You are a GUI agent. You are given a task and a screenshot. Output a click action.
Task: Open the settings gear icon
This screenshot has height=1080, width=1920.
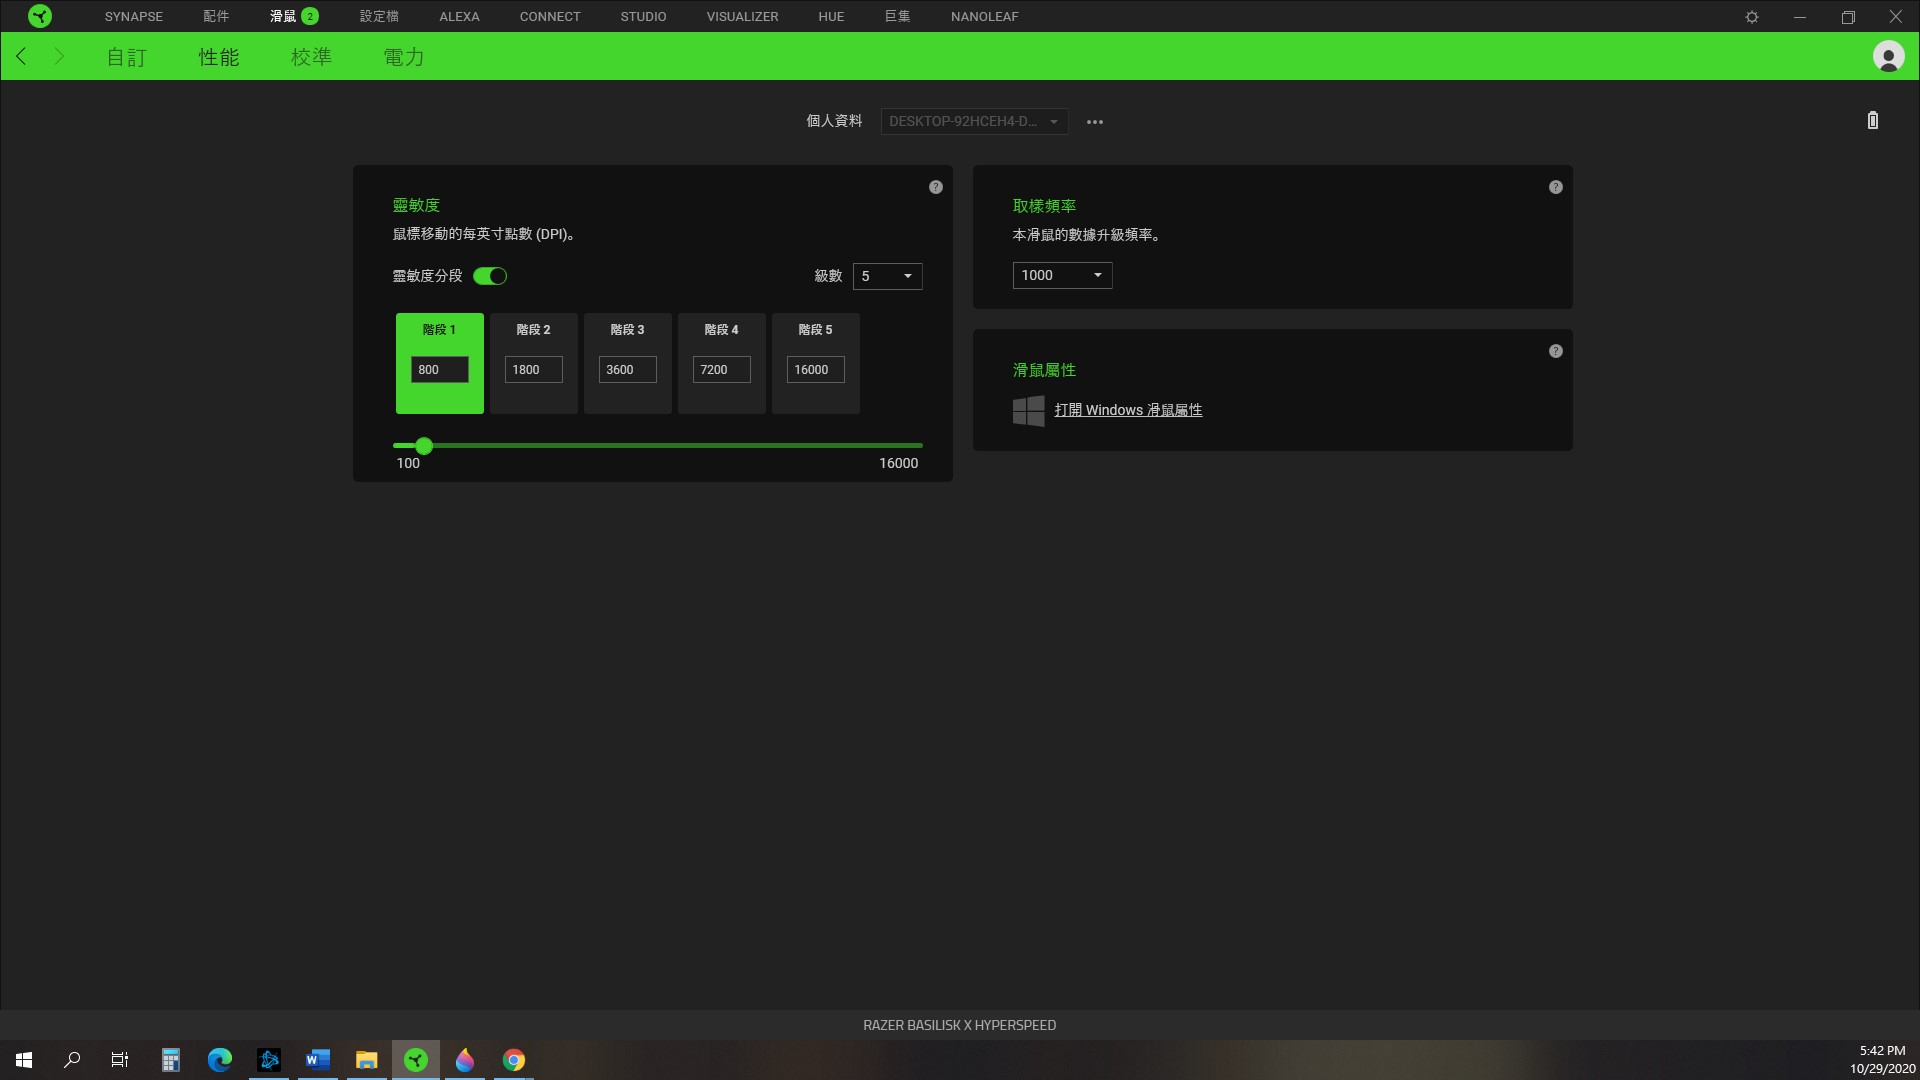1752,17
